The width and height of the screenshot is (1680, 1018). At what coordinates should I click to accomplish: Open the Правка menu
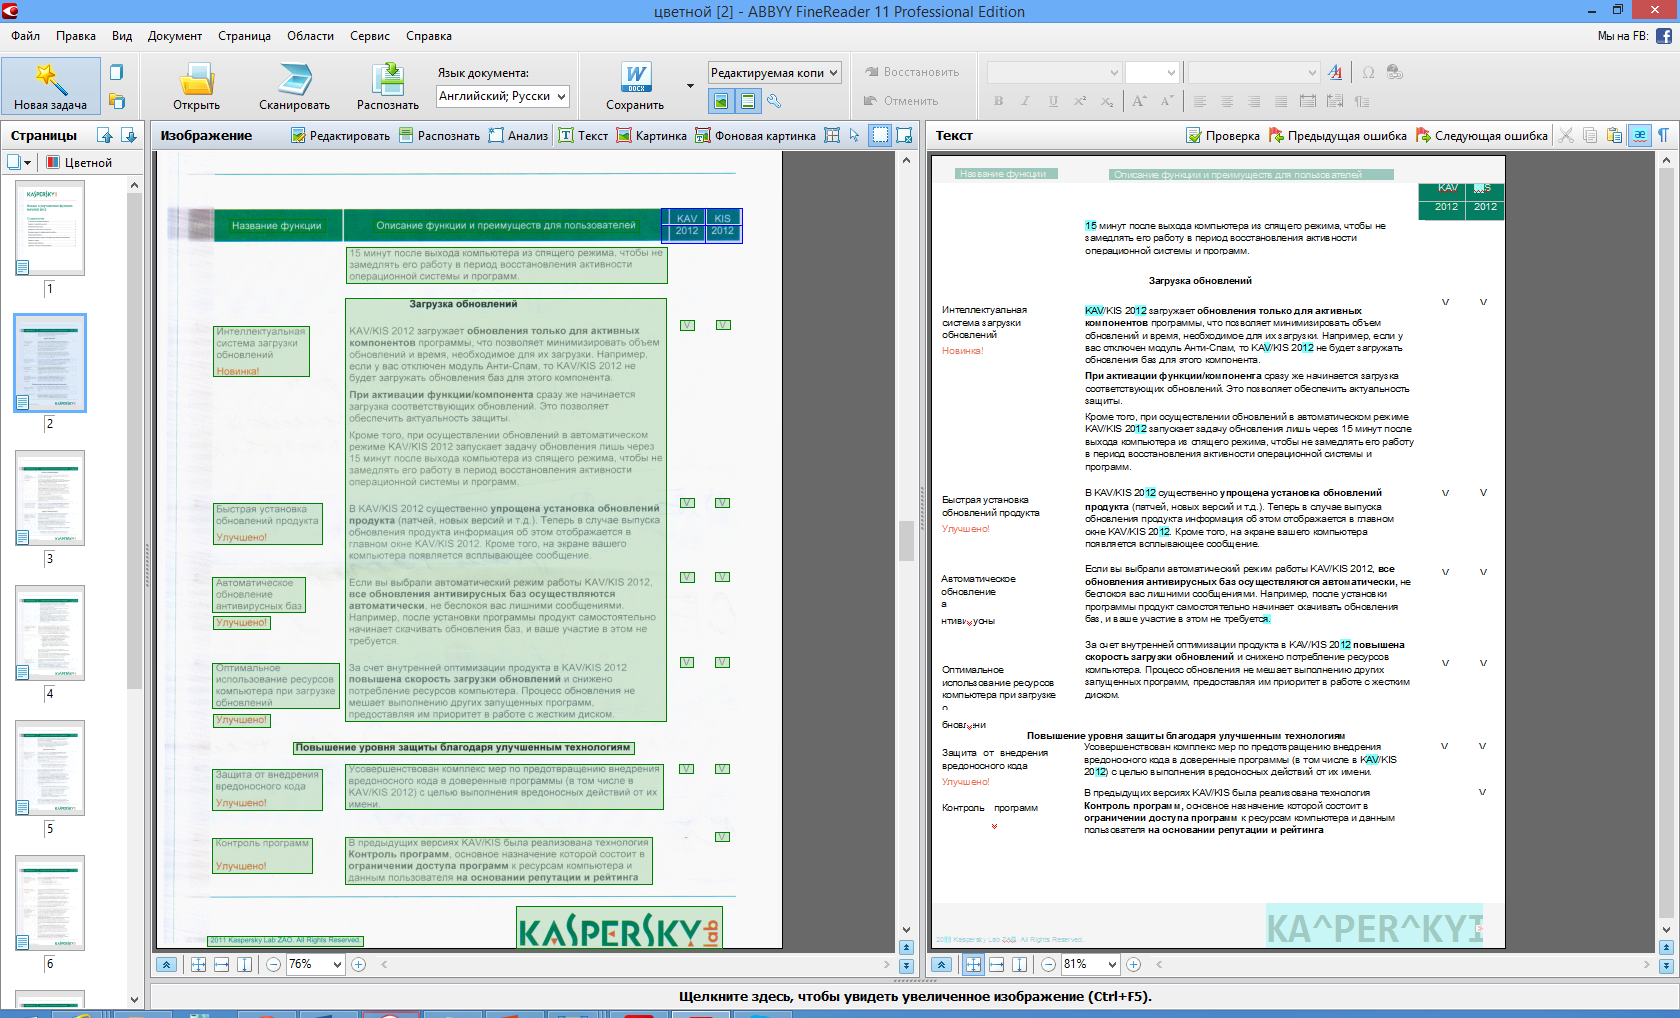point(76,36)
